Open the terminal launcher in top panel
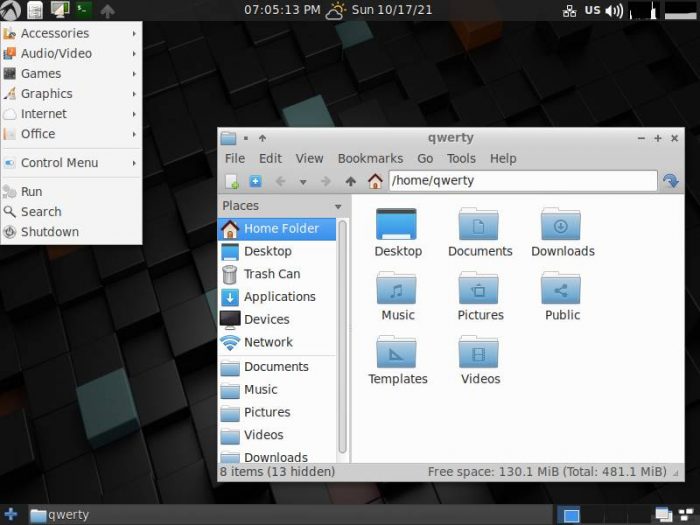700x525 pixels. click(x=84, y=10)
